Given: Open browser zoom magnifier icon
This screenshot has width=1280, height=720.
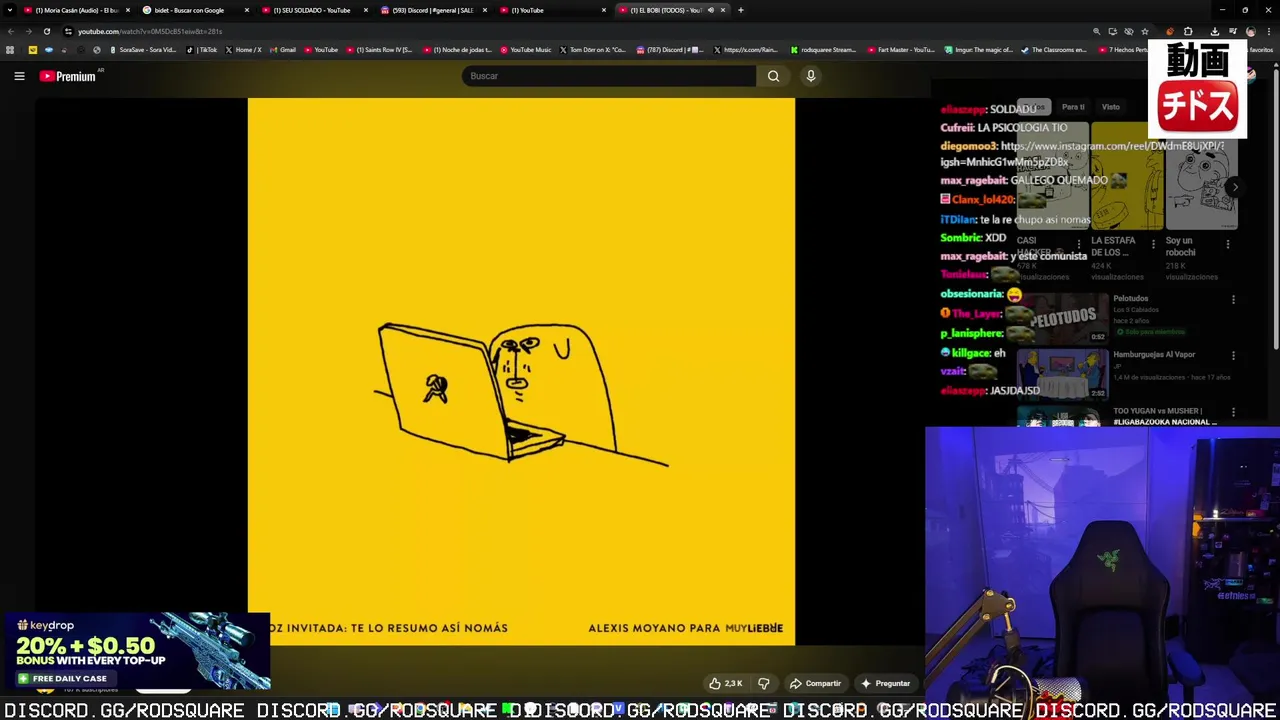Looking at the screenshot, I should click(x=1097, y=31).
